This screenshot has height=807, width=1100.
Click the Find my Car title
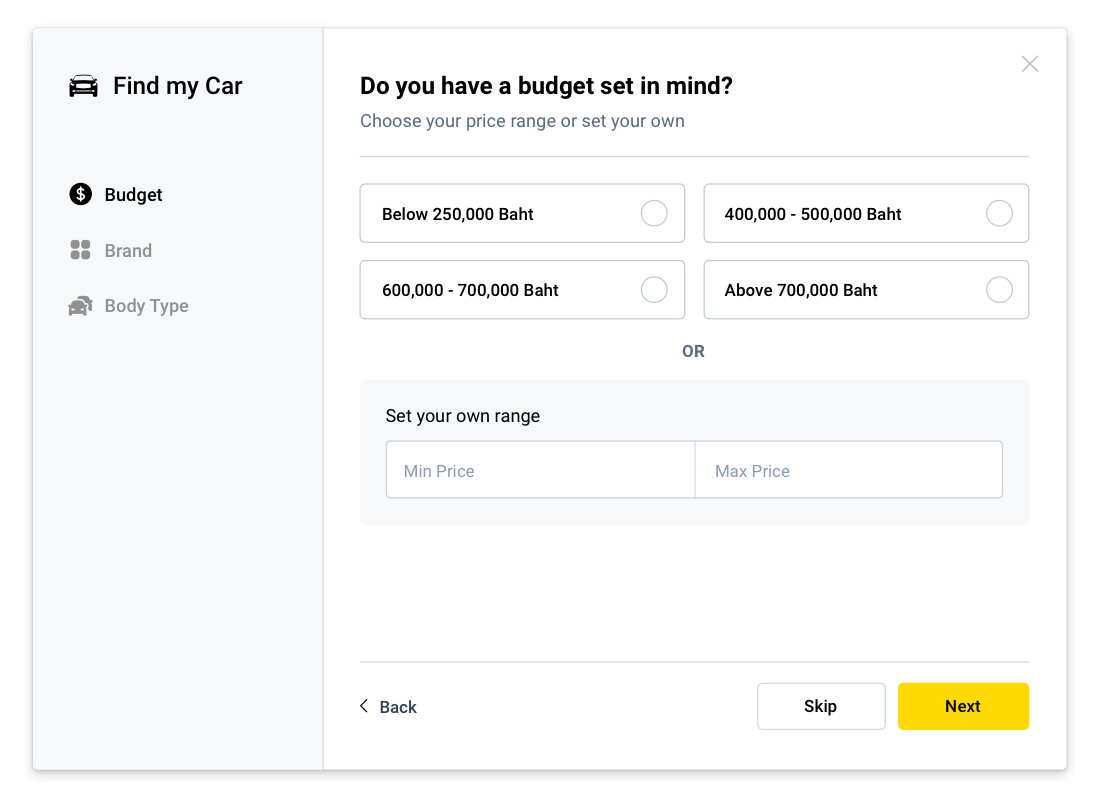pos(177,86)
